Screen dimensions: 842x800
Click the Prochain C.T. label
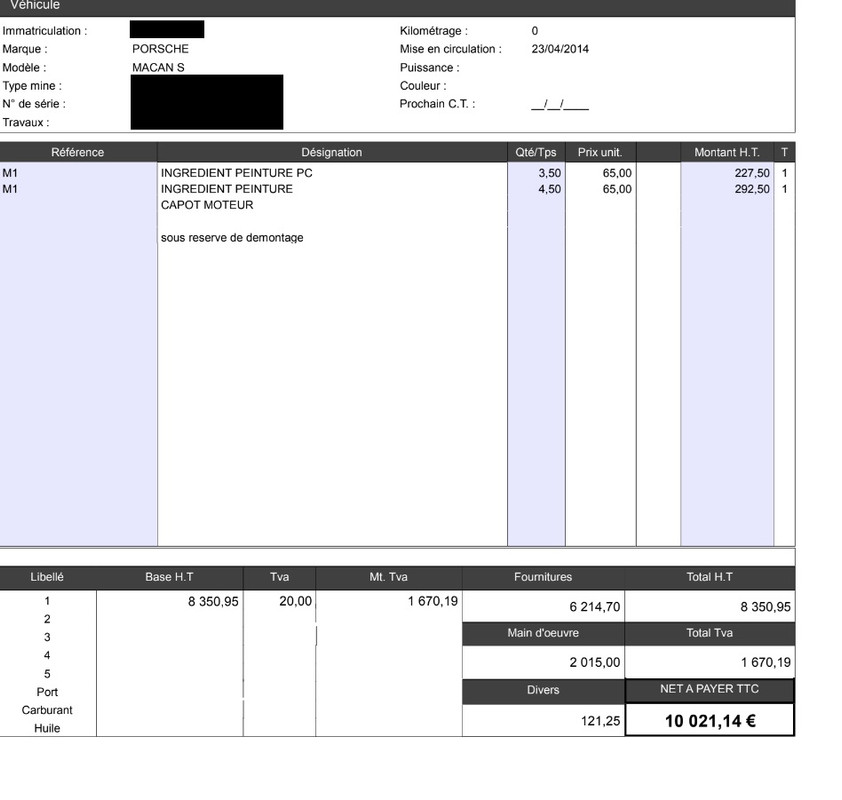[x=437, y=104]
